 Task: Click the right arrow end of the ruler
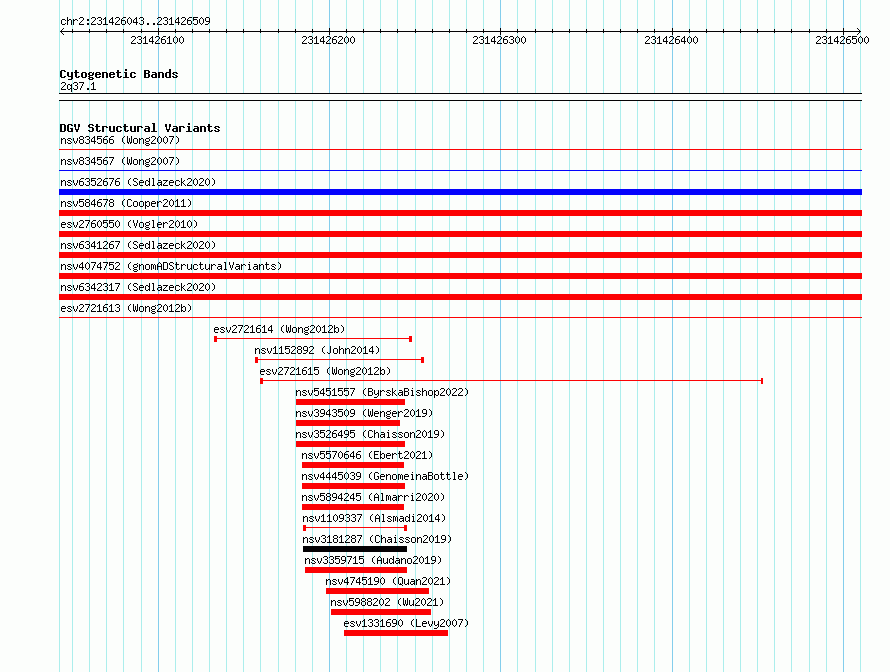(858, 31)
